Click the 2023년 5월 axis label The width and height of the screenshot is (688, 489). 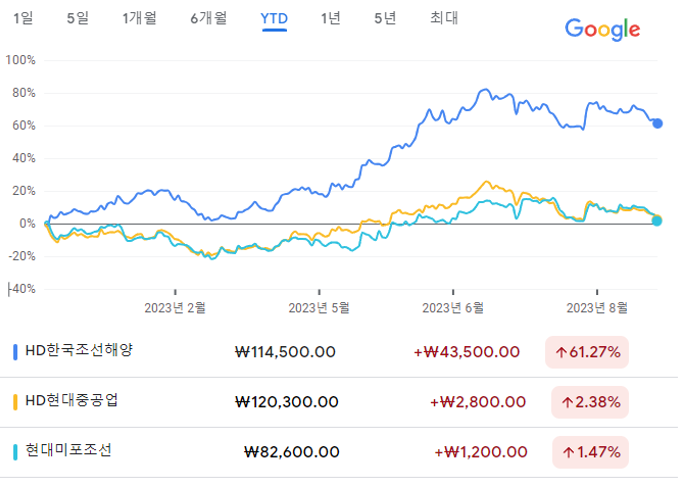pyautogui.click(x=319, y=308)
